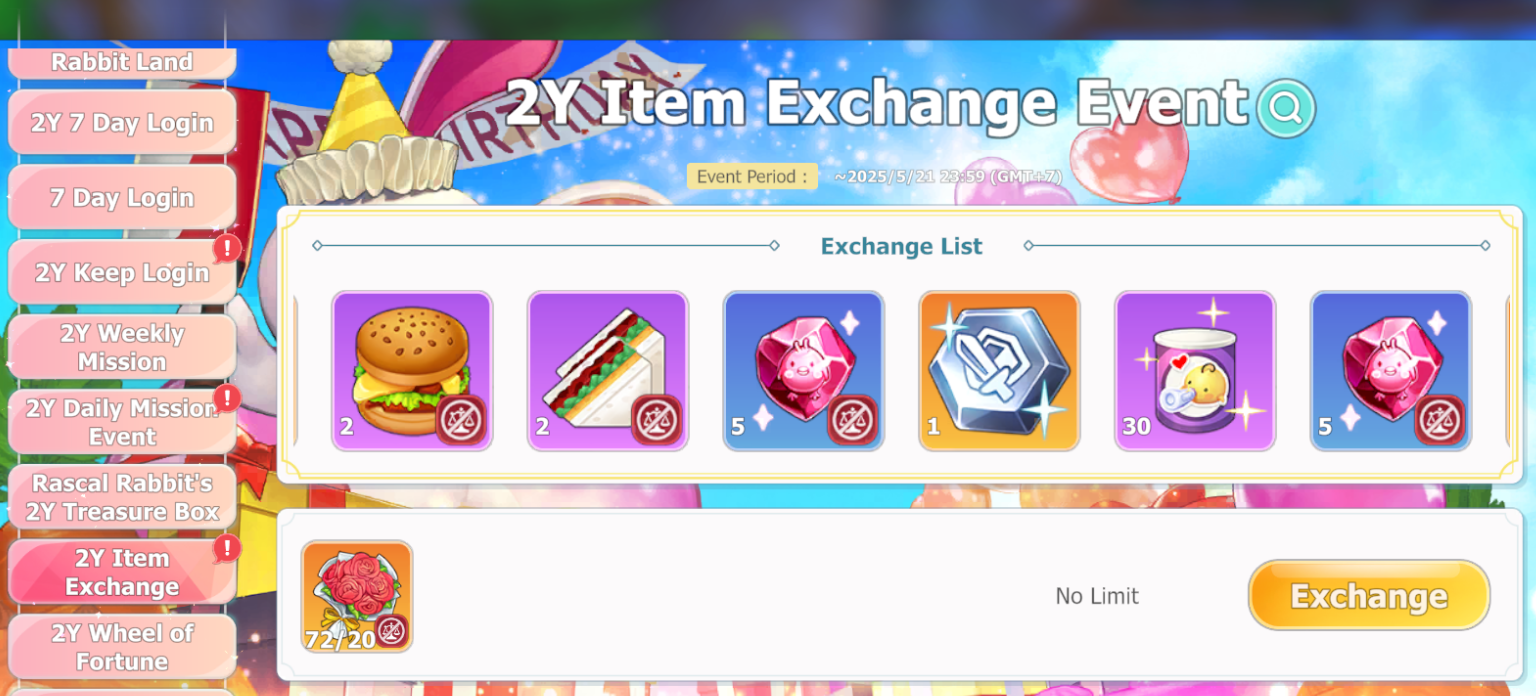Open the 2Y 7 Day Login tab
Screen dimensions: 1536x696
click(122, 123)
